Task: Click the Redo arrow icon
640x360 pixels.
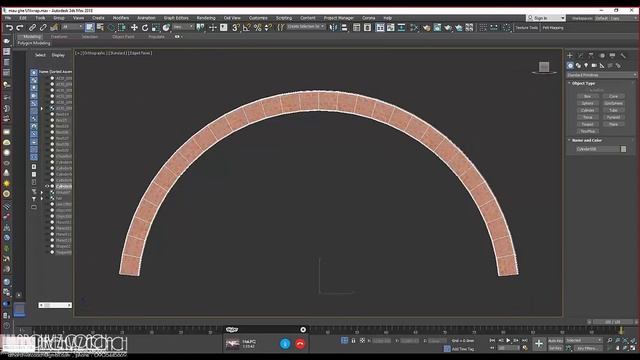Action: [20, 28]
